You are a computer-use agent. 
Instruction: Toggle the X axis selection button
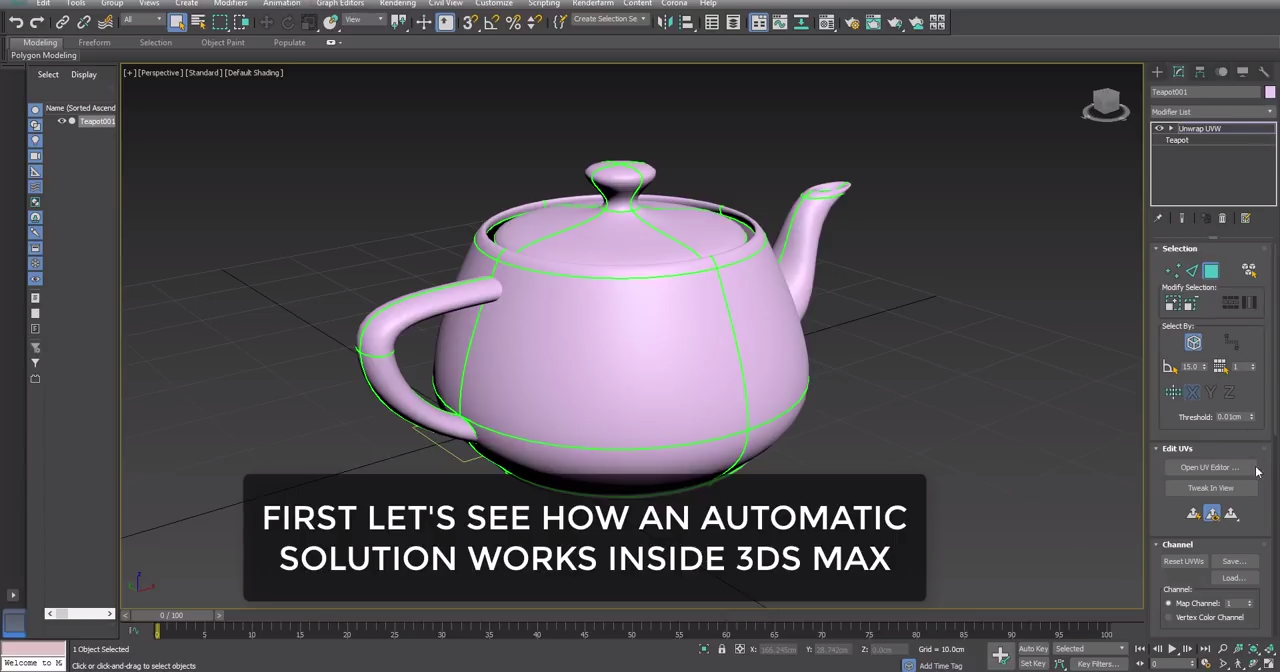[x=1192, y=393]
